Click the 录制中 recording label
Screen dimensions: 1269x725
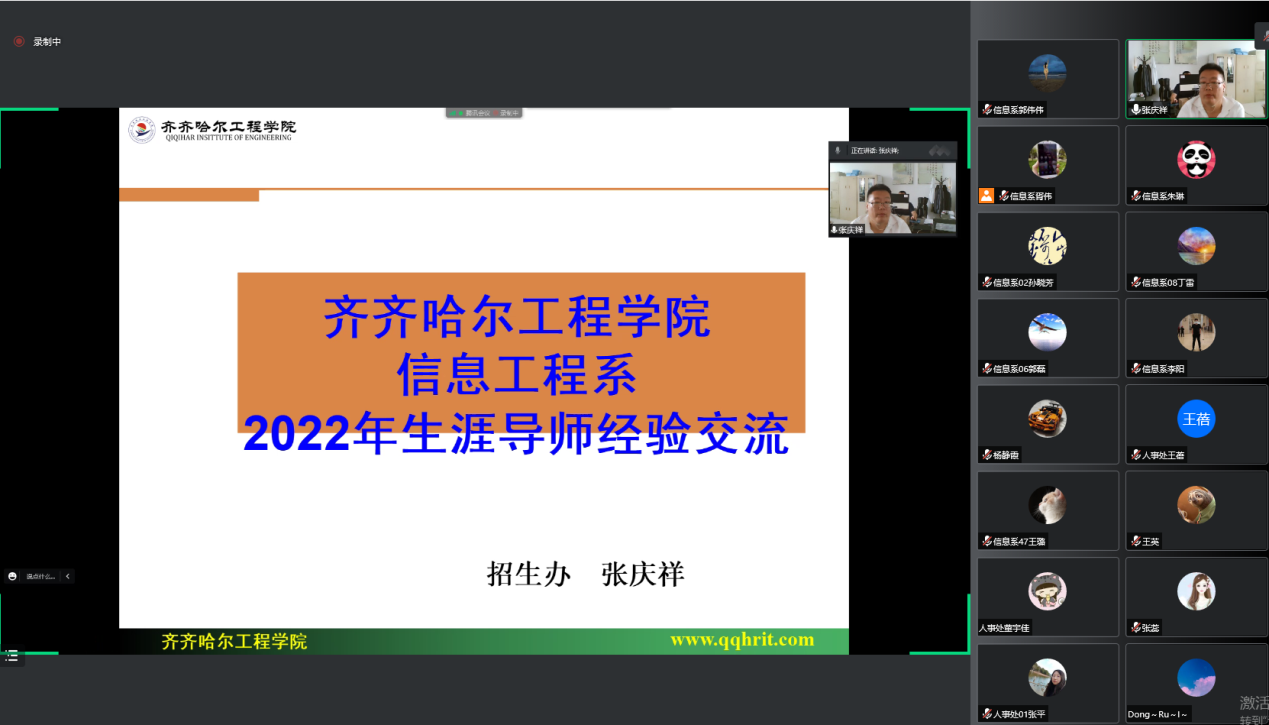pyautogui.click(x=47, y=42)
